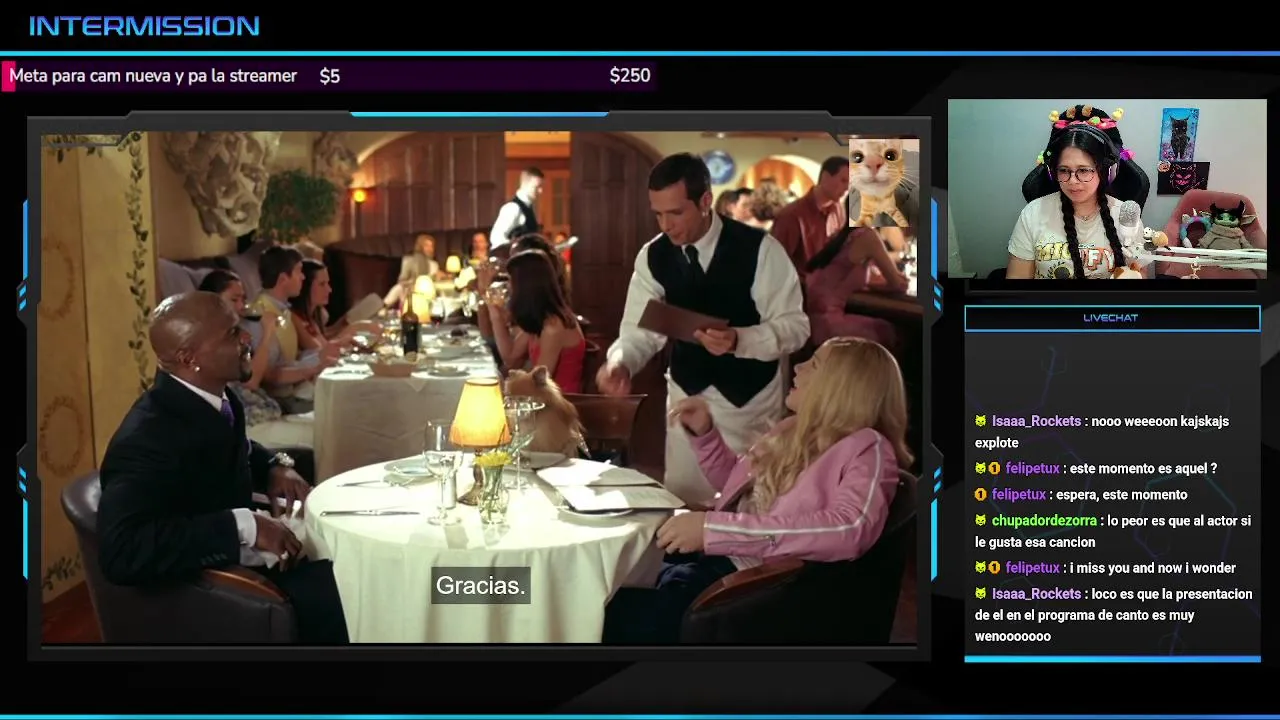
Task: Click the cat badge before felipetux's "este momento es aquel"
Action: click(981, 468)
